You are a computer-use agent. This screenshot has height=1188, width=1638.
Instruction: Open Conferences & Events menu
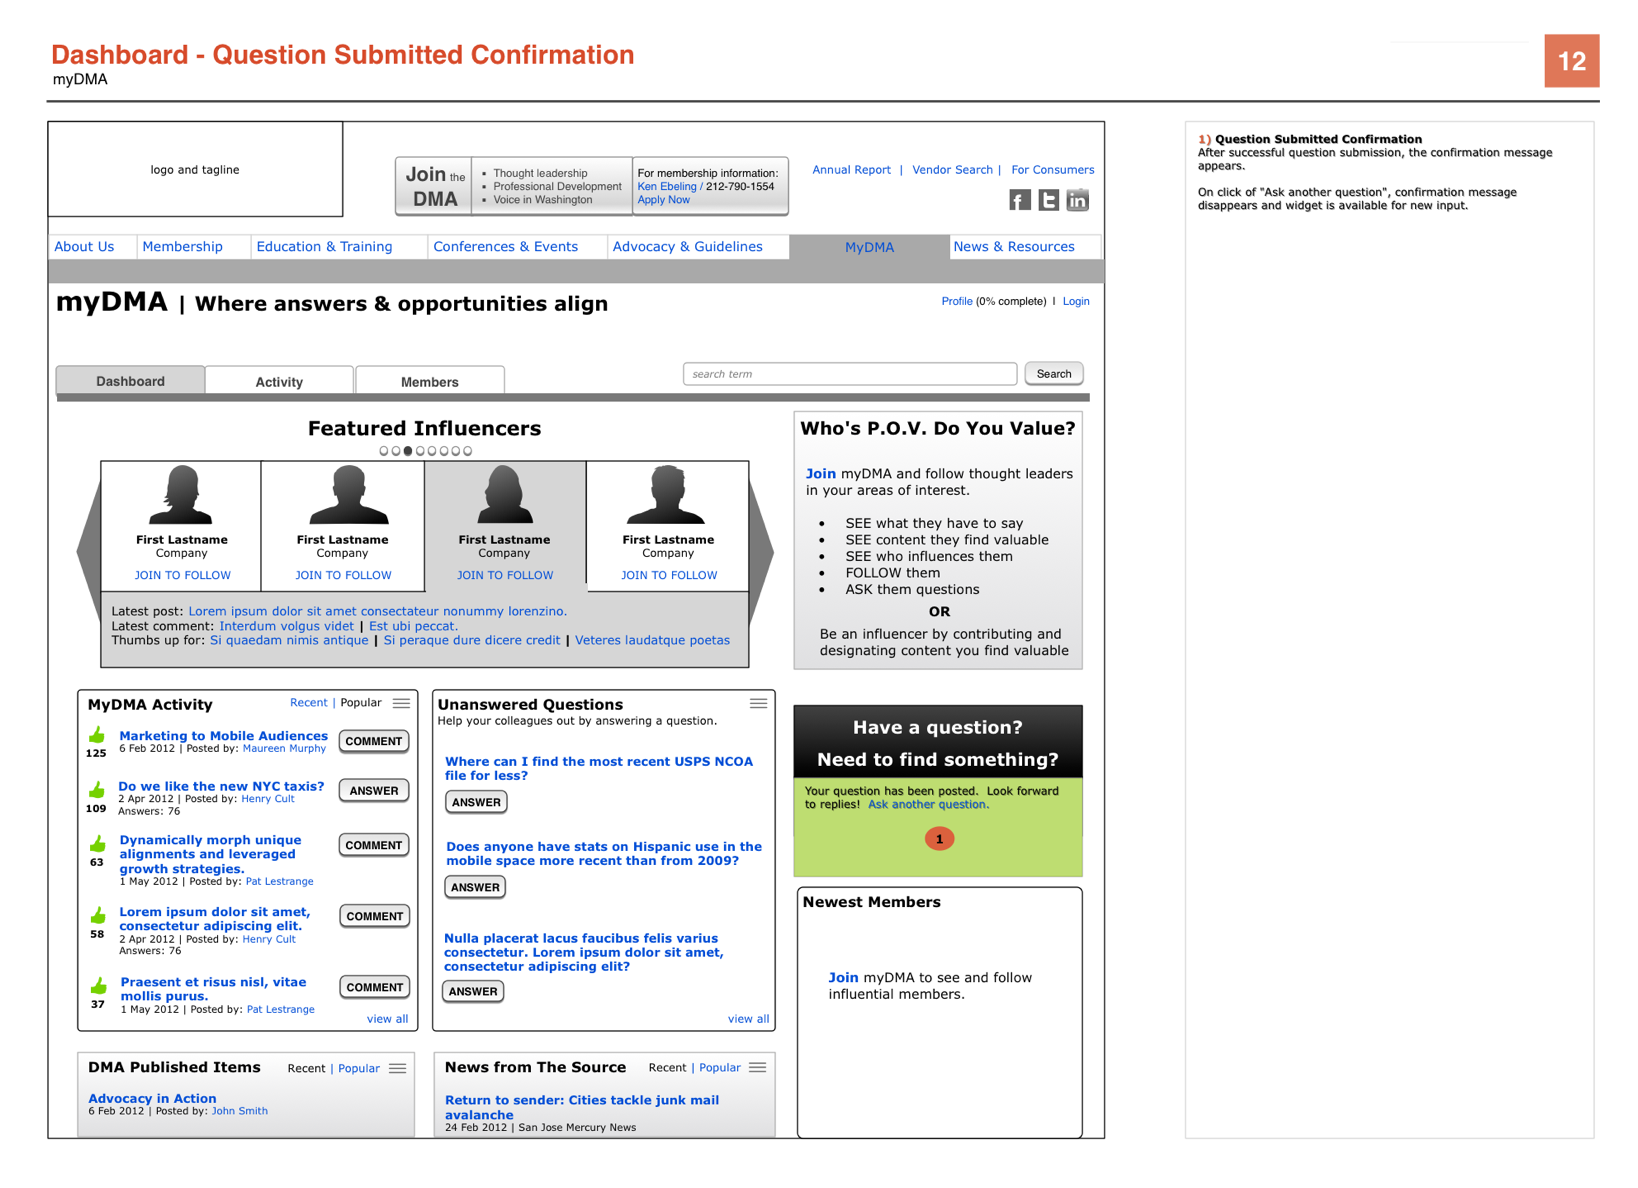click(505, 247)
